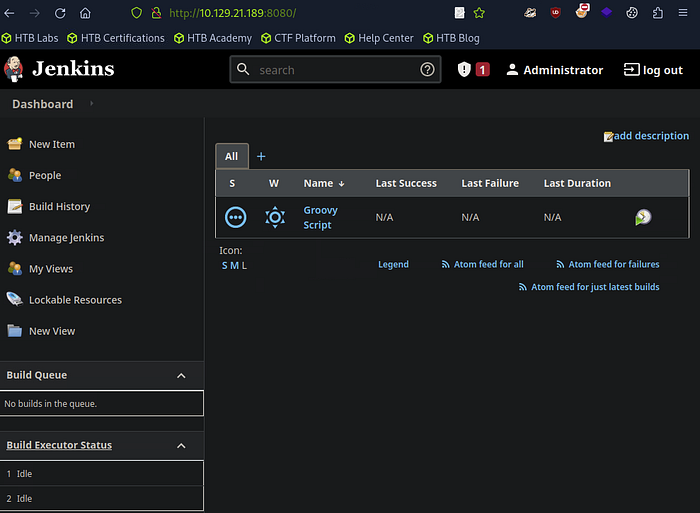Select the All view tab

[x=232, y=156]
